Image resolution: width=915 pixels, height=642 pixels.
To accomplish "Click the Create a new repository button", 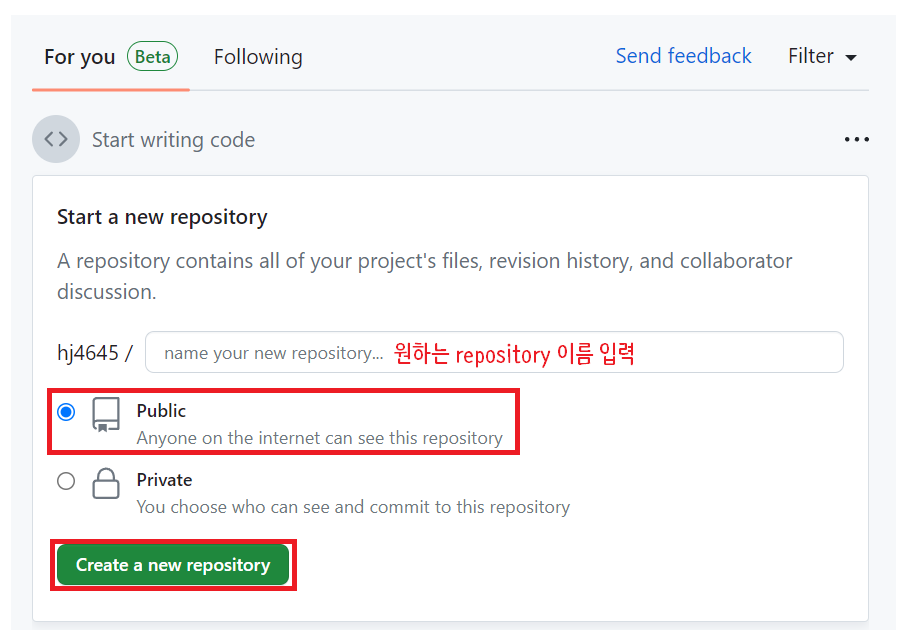I will [x=173, y=565].
